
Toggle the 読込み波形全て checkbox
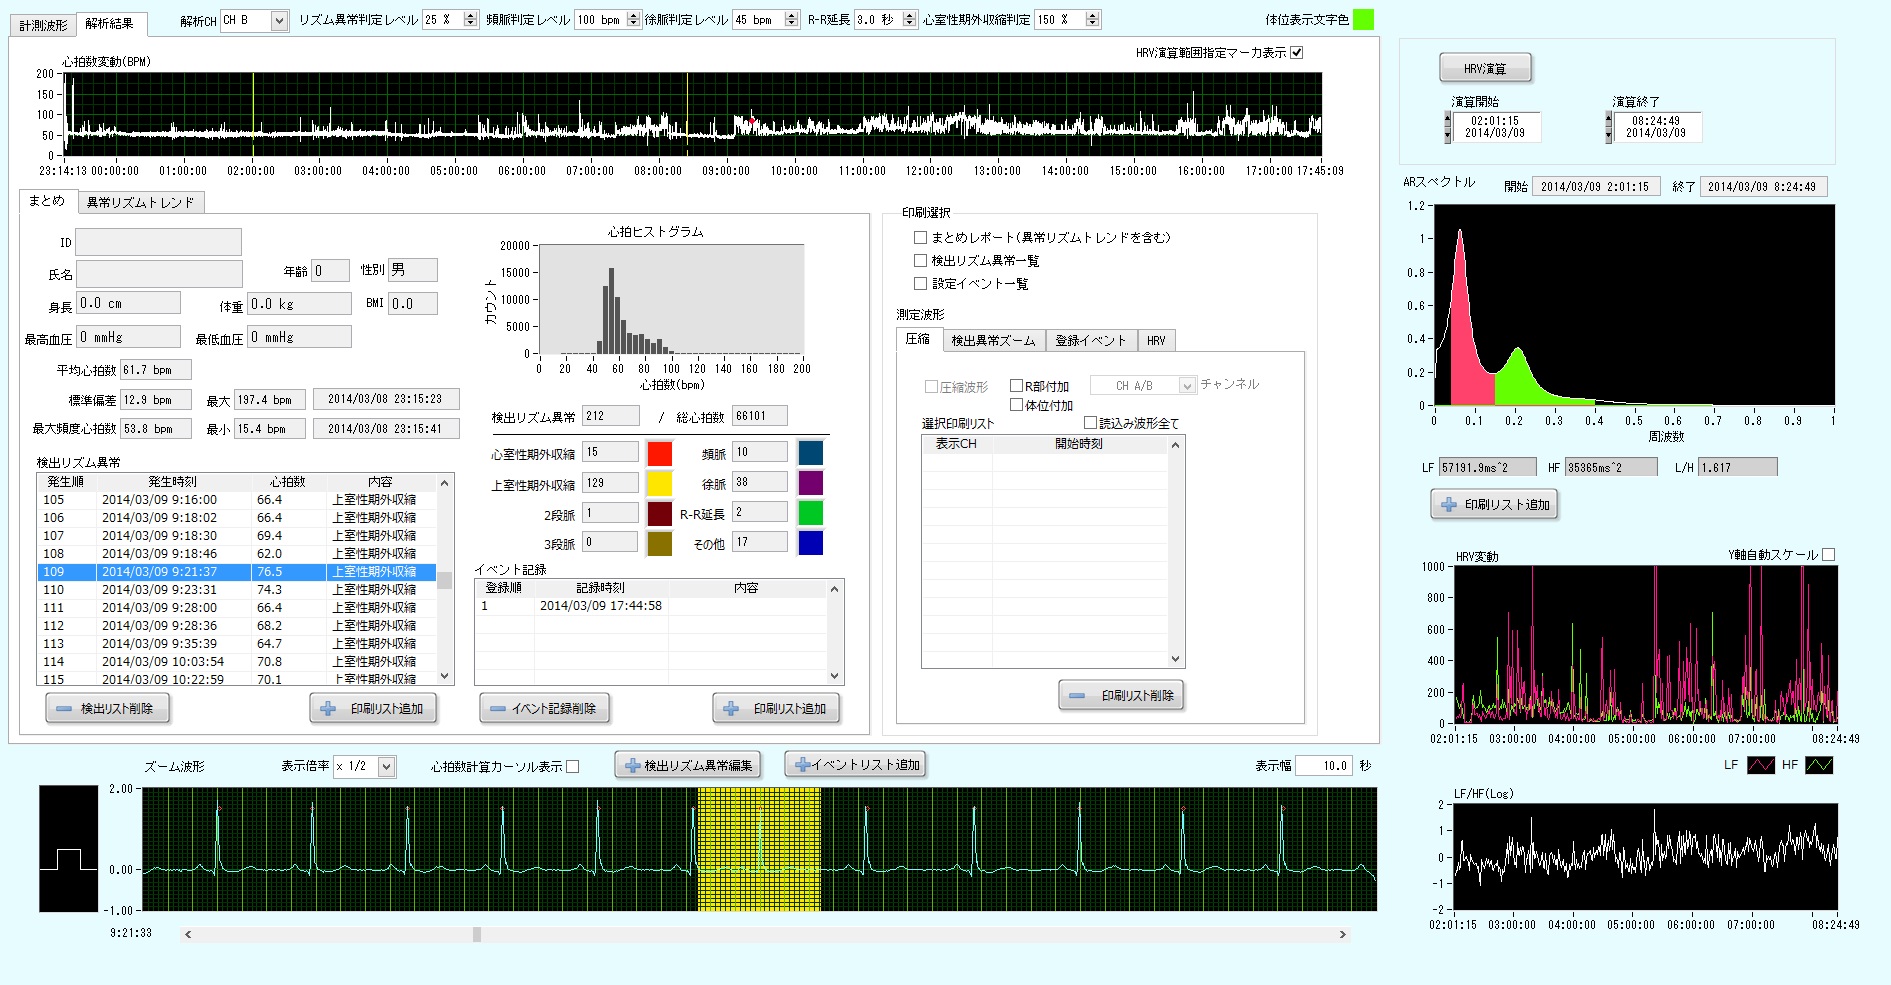tap(1091, 423)
